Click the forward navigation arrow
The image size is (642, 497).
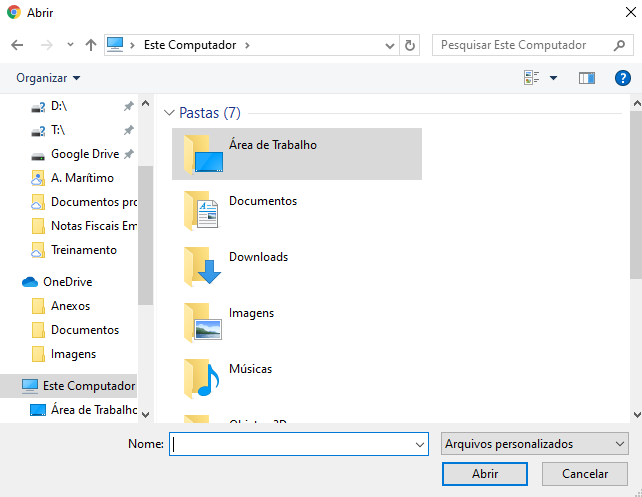(47, 45)
